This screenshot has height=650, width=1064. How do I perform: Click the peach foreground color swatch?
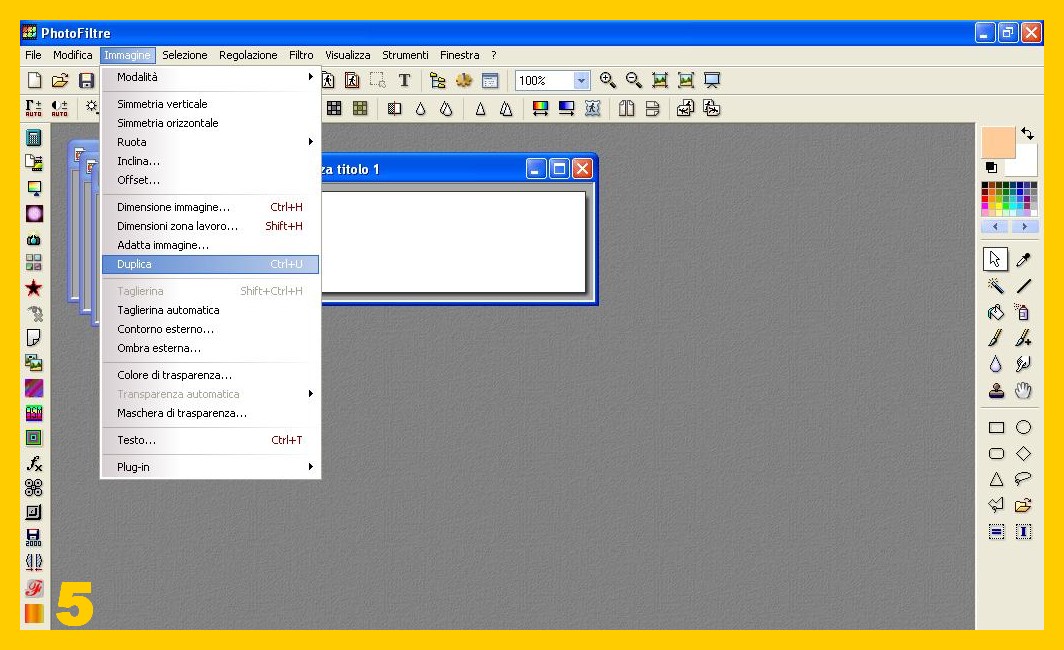pos(998,142)
